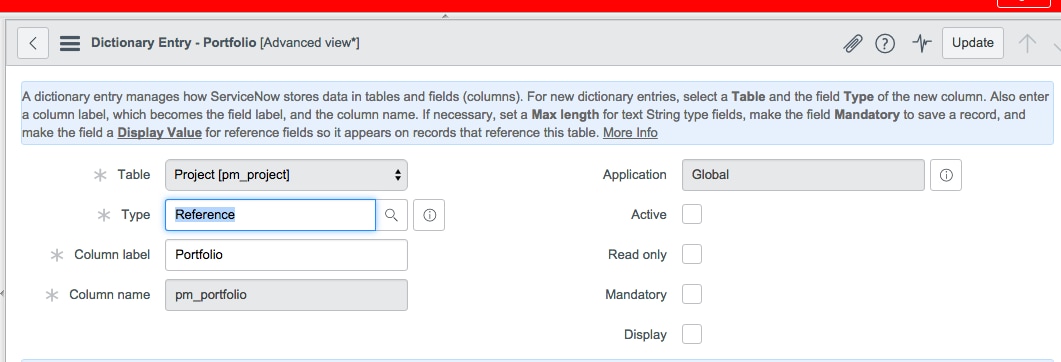Screen dimensions: 1061x362
Task: Toggle the Read only checkbox
Action: [x=692, y=254]
